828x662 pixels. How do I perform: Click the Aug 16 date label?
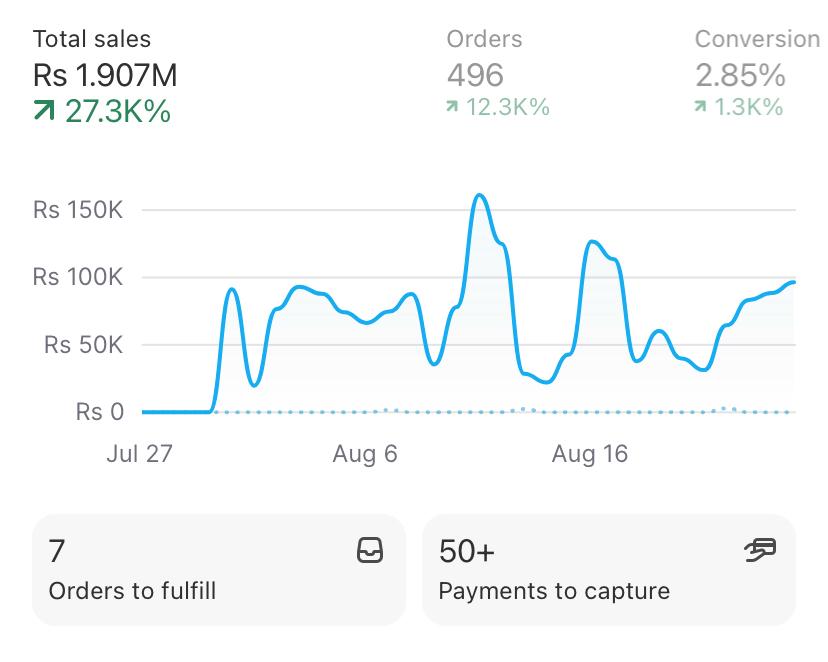click(x=590, y=454)
